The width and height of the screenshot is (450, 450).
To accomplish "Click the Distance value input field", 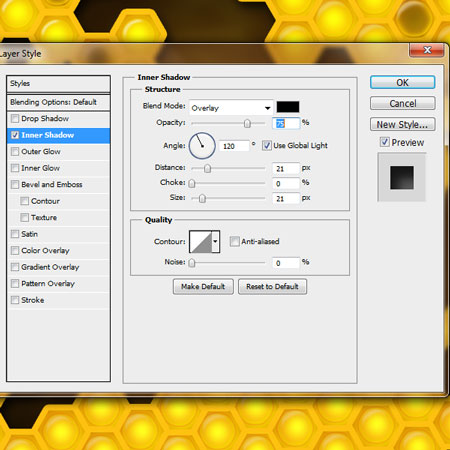I will pos(286,169).
